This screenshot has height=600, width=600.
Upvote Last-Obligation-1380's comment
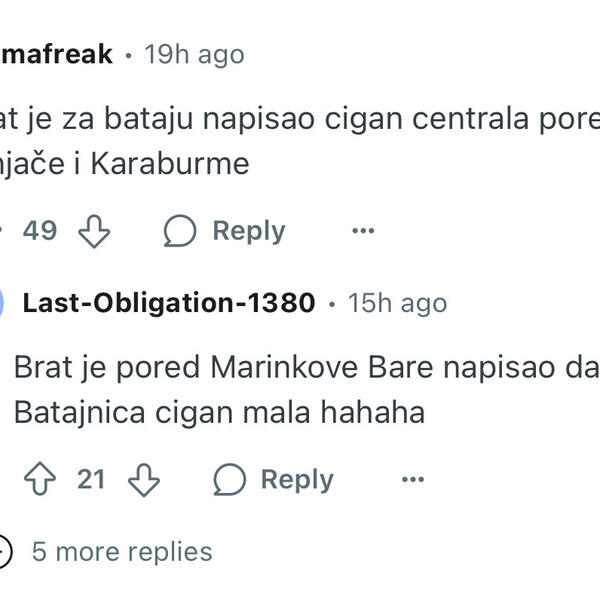40,480
